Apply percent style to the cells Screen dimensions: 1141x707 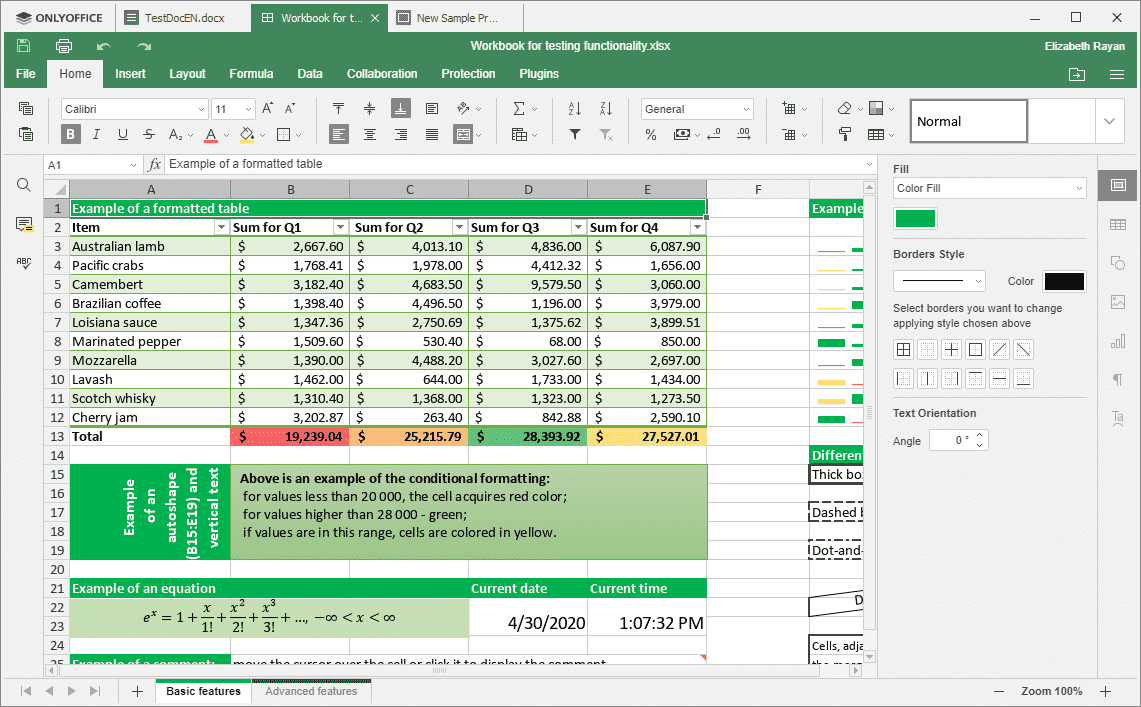point(651,135)
